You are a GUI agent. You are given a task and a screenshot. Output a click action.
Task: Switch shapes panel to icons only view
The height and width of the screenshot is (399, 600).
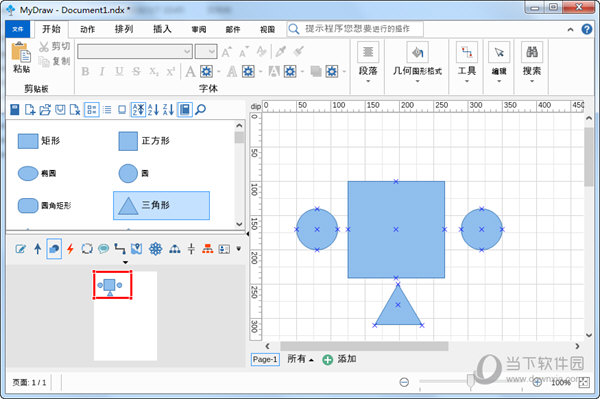pyautogui.click(x=122, y=110)
